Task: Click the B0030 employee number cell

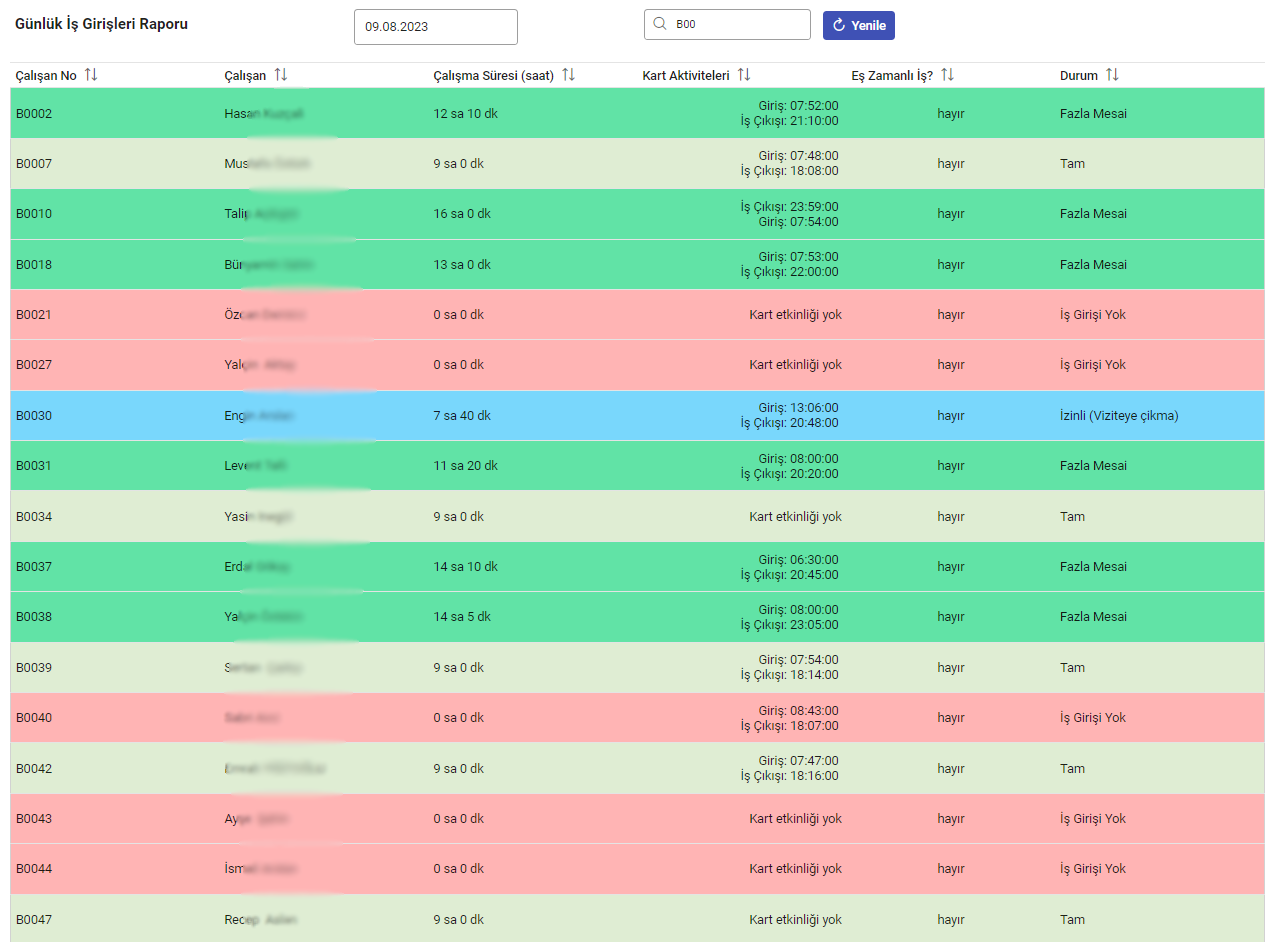Action: (x=34, y=416)
